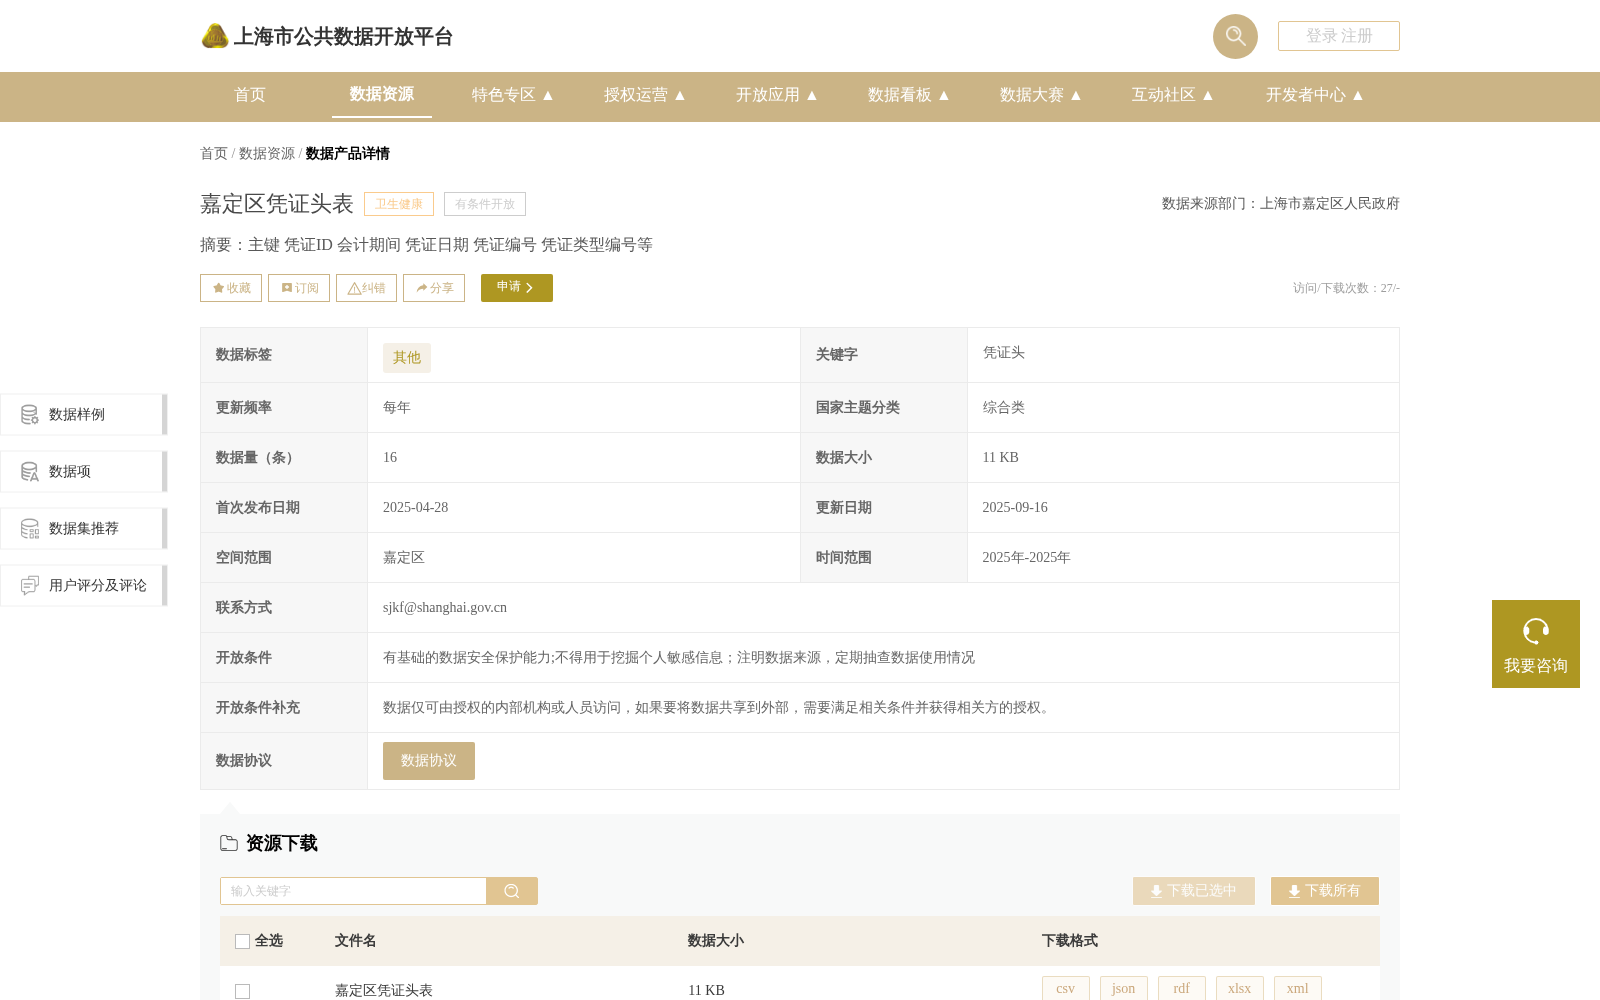The height and width of the screenshot is (1000, 1600).
Task: Expand the 开放应用 menu
Action: coord(777,95)
